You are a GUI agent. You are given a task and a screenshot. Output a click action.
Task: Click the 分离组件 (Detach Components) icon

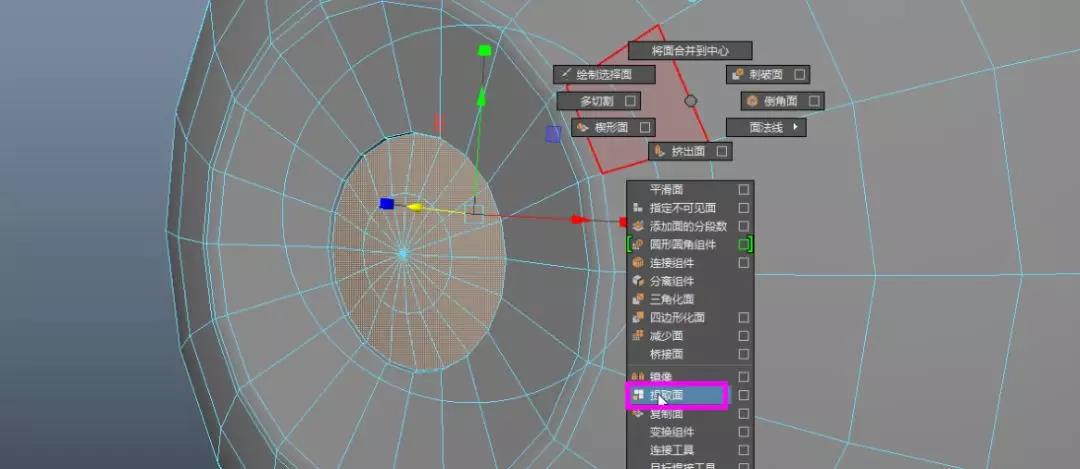point(638,281)
